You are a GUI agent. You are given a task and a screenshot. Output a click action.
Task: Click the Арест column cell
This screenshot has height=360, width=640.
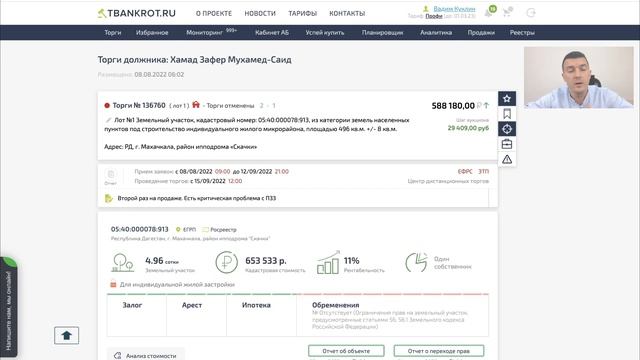click(196, 315)
